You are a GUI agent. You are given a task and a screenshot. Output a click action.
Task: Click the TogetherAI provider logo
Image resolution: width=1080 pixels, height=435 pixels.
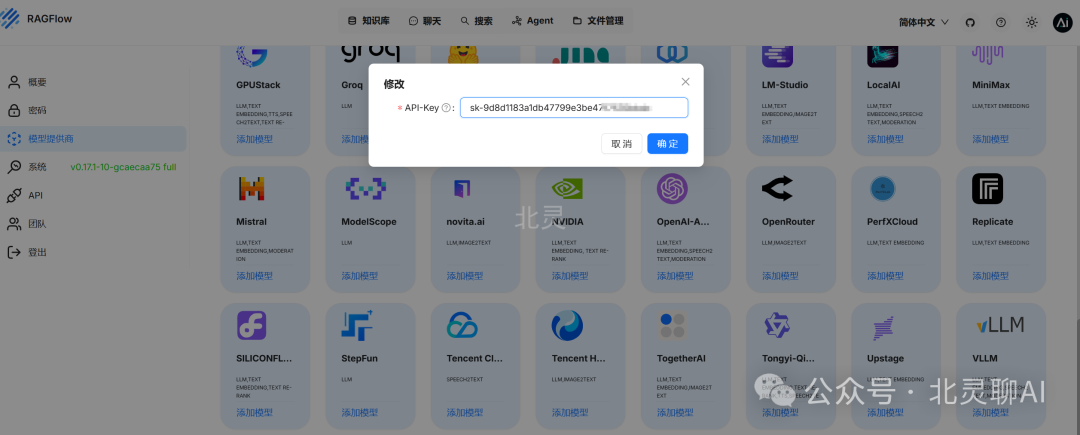tap(672, 325)
